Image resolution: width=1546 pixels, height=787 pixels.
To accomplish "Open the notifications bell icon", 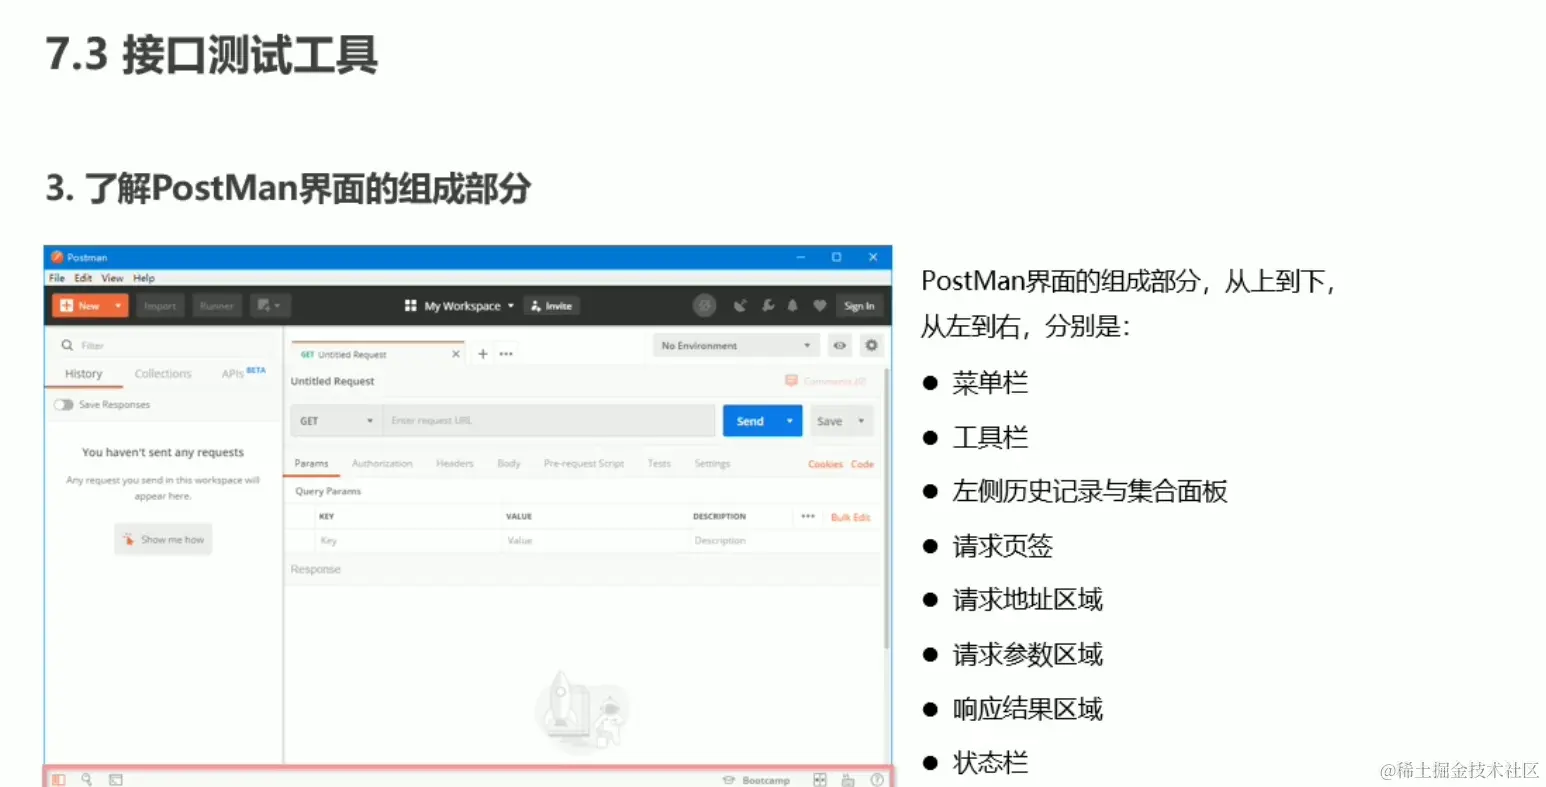I will click(793, 306).
